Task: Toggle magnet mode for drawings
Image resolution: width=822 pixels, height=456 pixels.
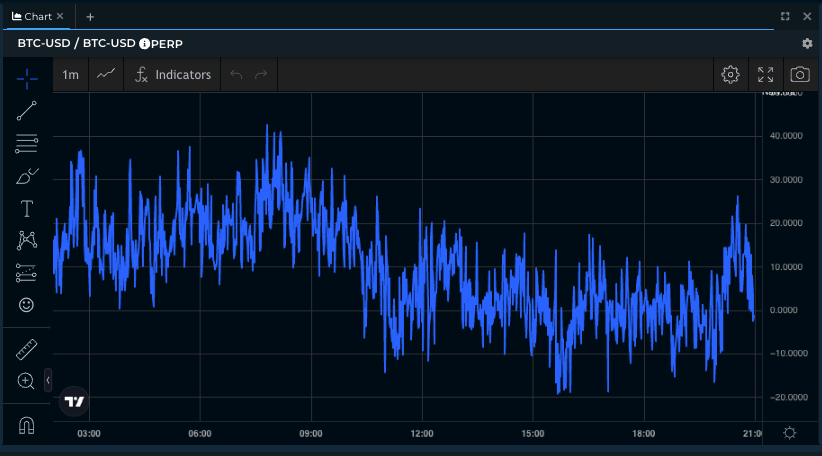Action: 27,426
